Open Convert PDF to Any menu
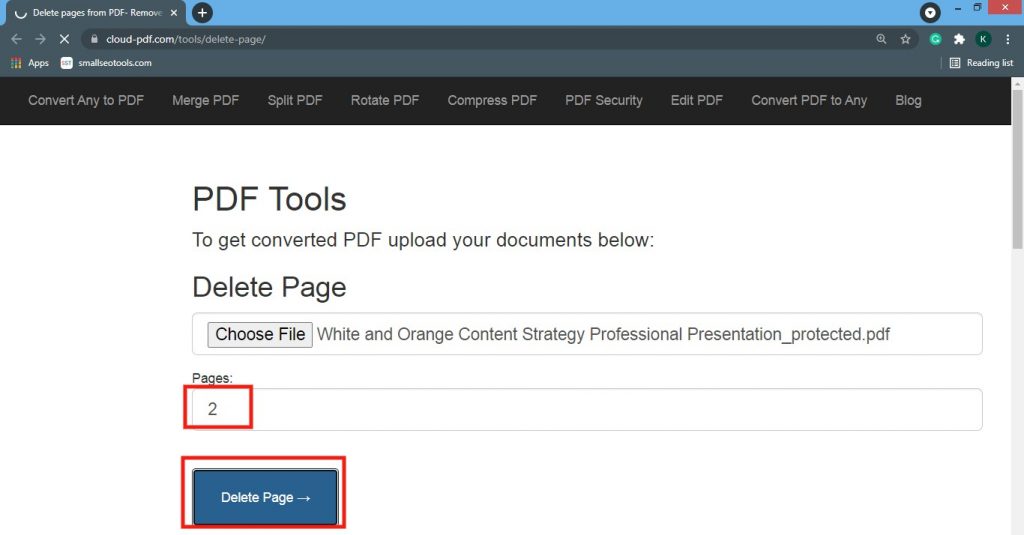The width and height of the screenshot is (1024, 535). coord(809,101)
